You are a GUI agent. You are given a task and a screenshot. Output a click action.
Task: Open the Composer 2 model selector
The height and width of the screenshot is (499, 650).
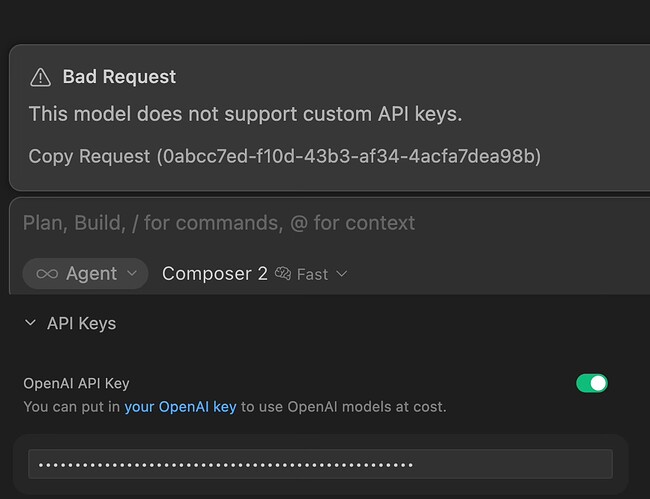[x=214, y=274]
